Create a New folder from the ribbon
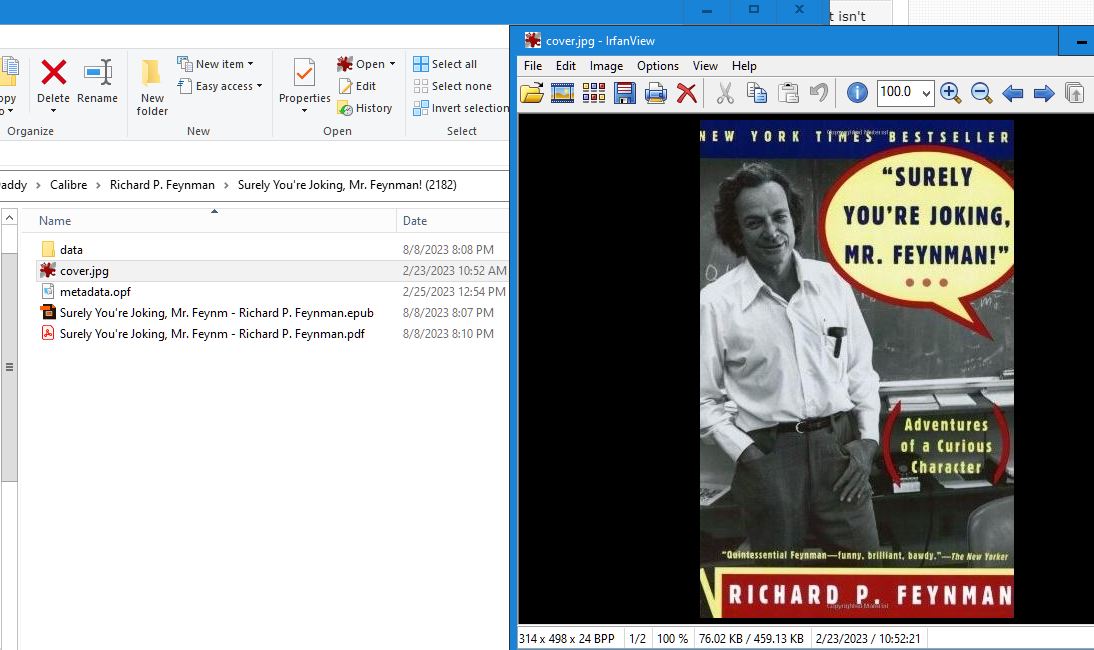 coord(152,87)
